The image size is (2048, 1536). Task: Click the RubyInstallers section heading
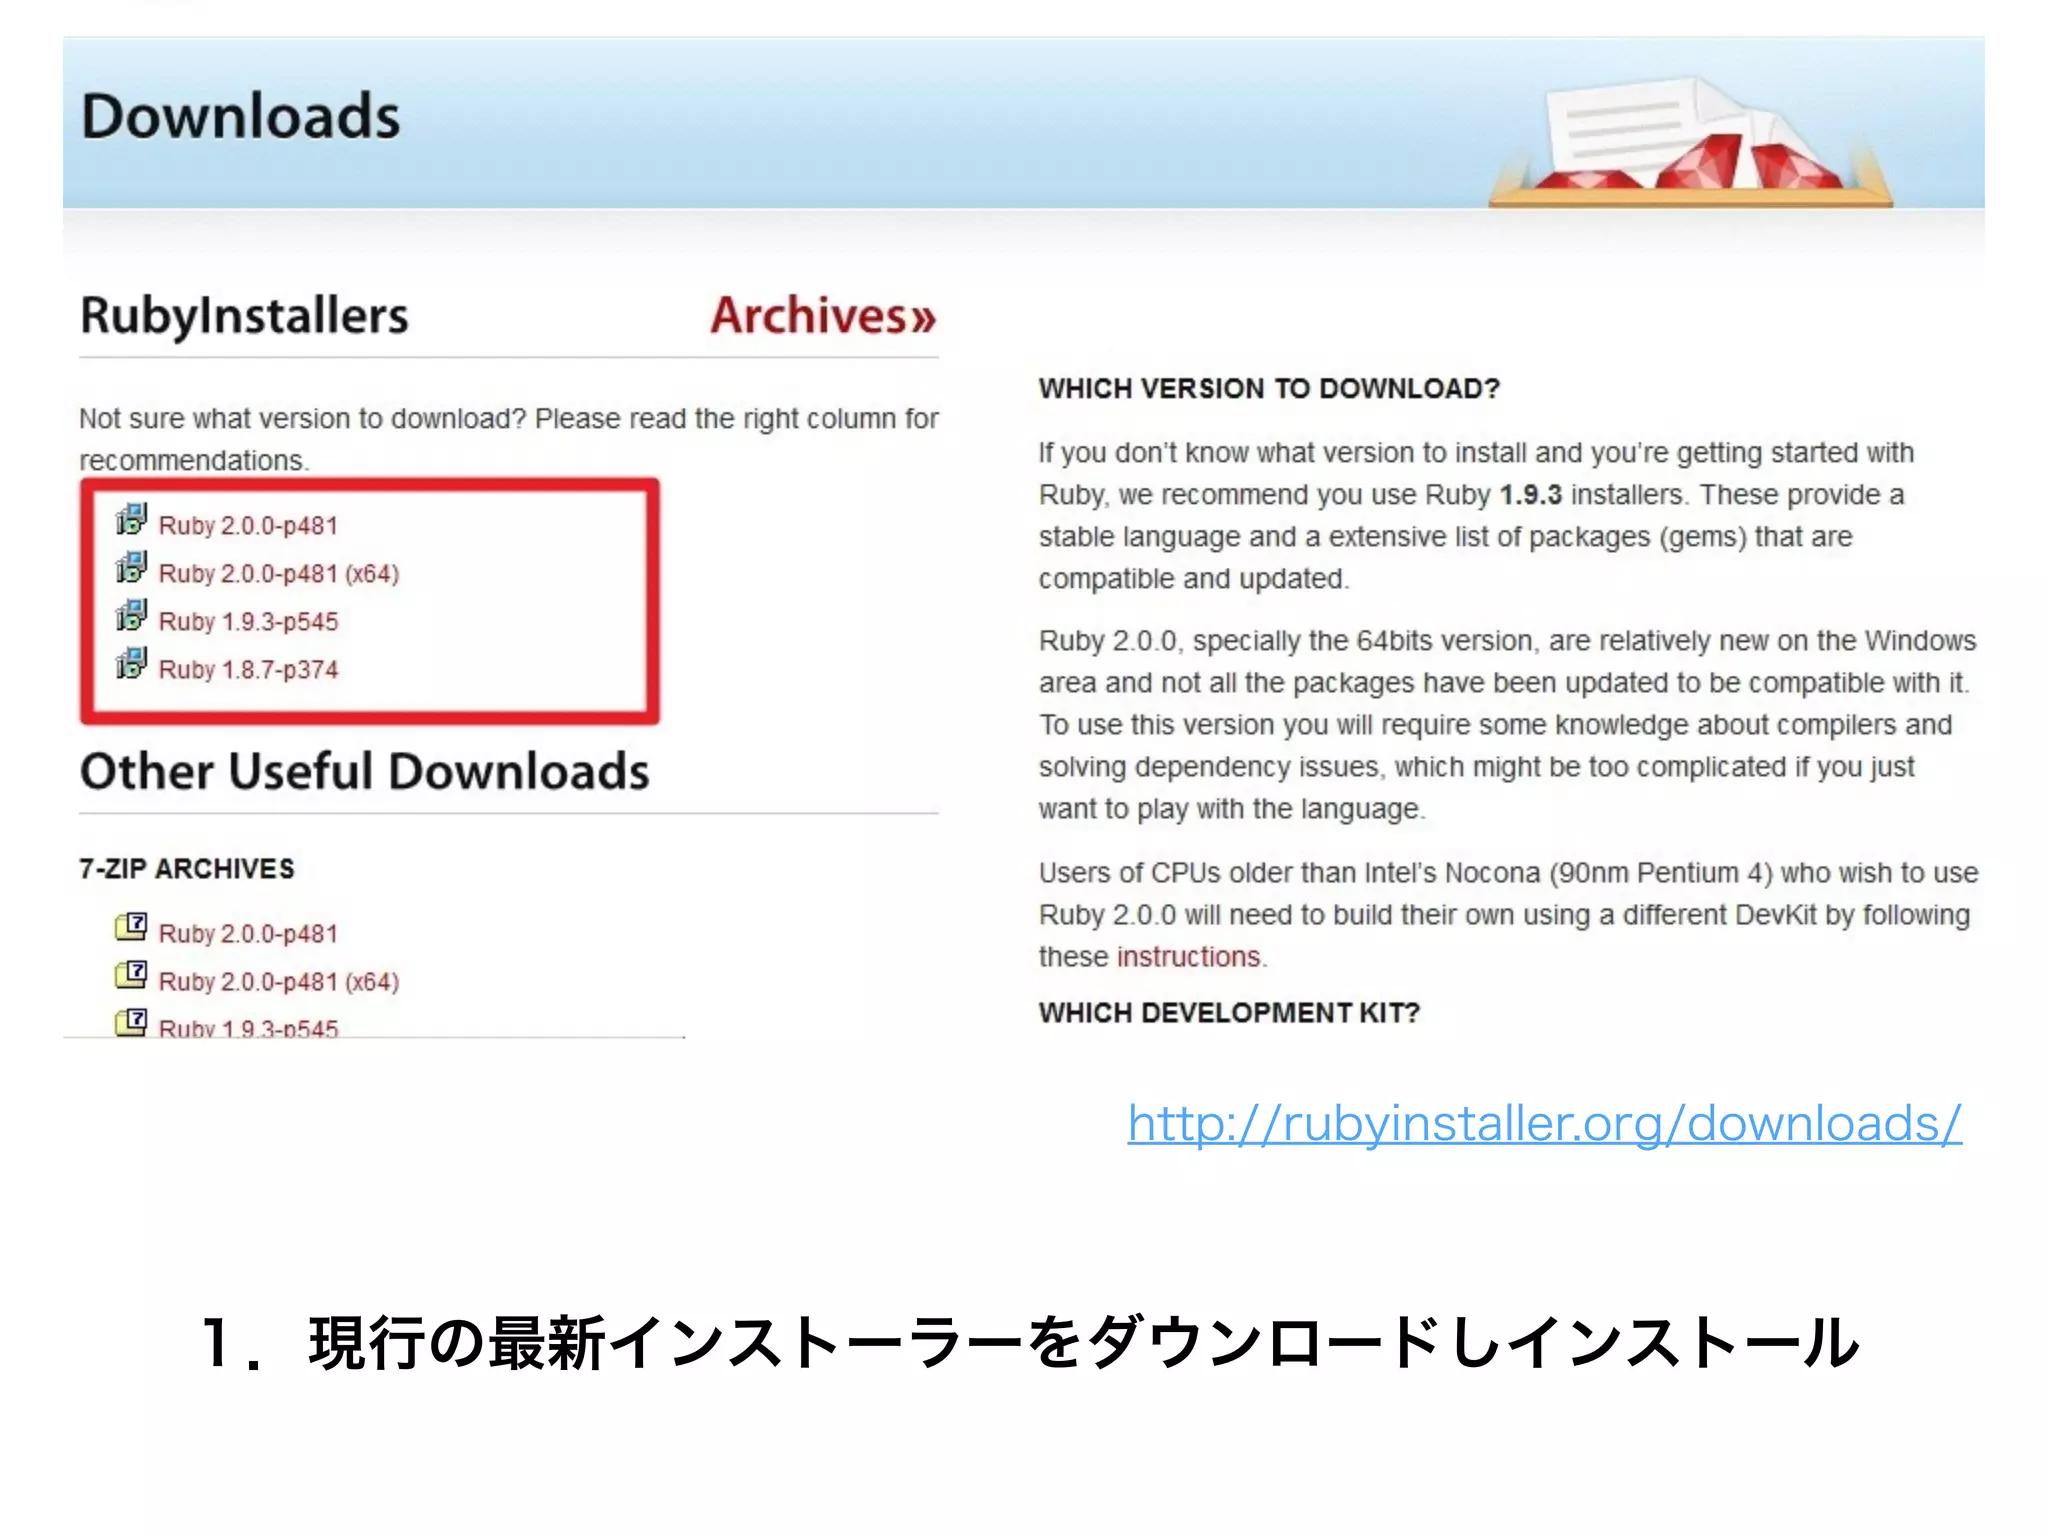pos(244,316)
